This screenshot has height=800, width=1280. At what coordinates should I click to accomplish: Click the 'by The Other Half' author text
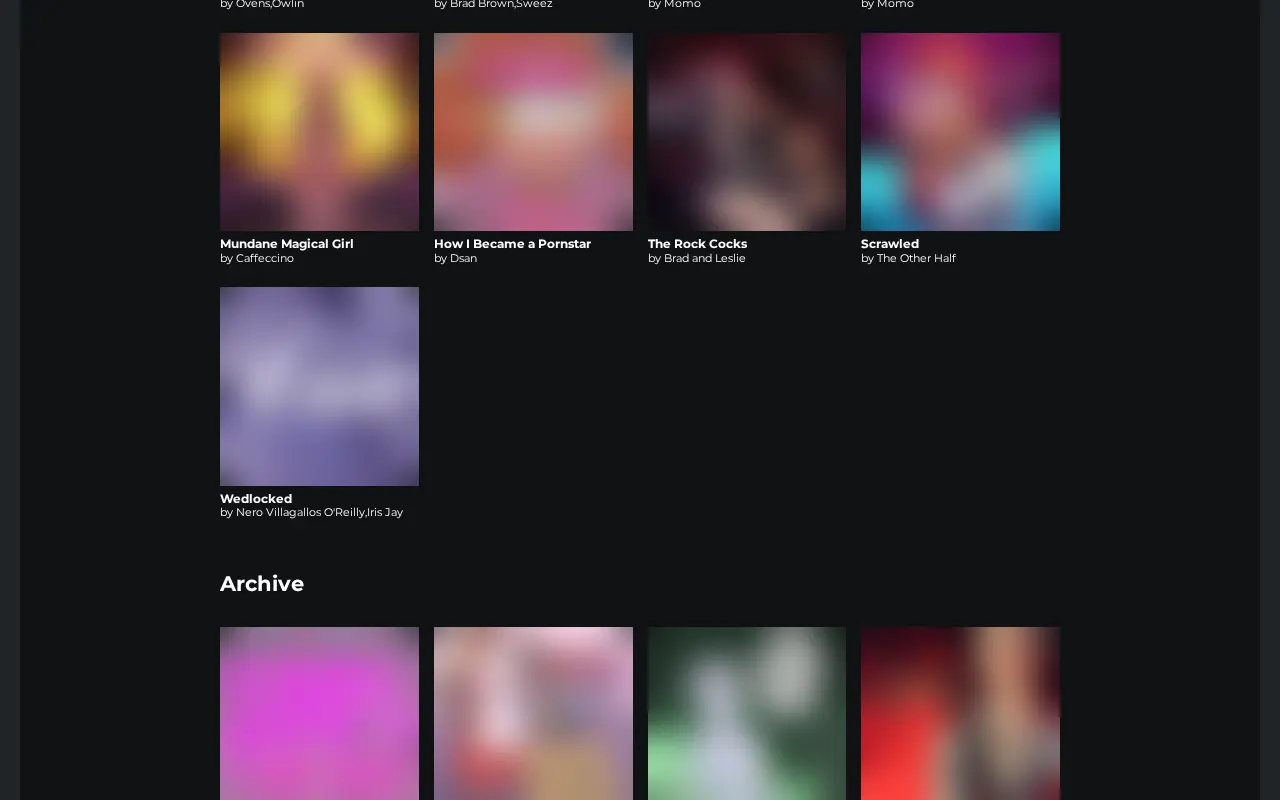[x=908, y=258]
